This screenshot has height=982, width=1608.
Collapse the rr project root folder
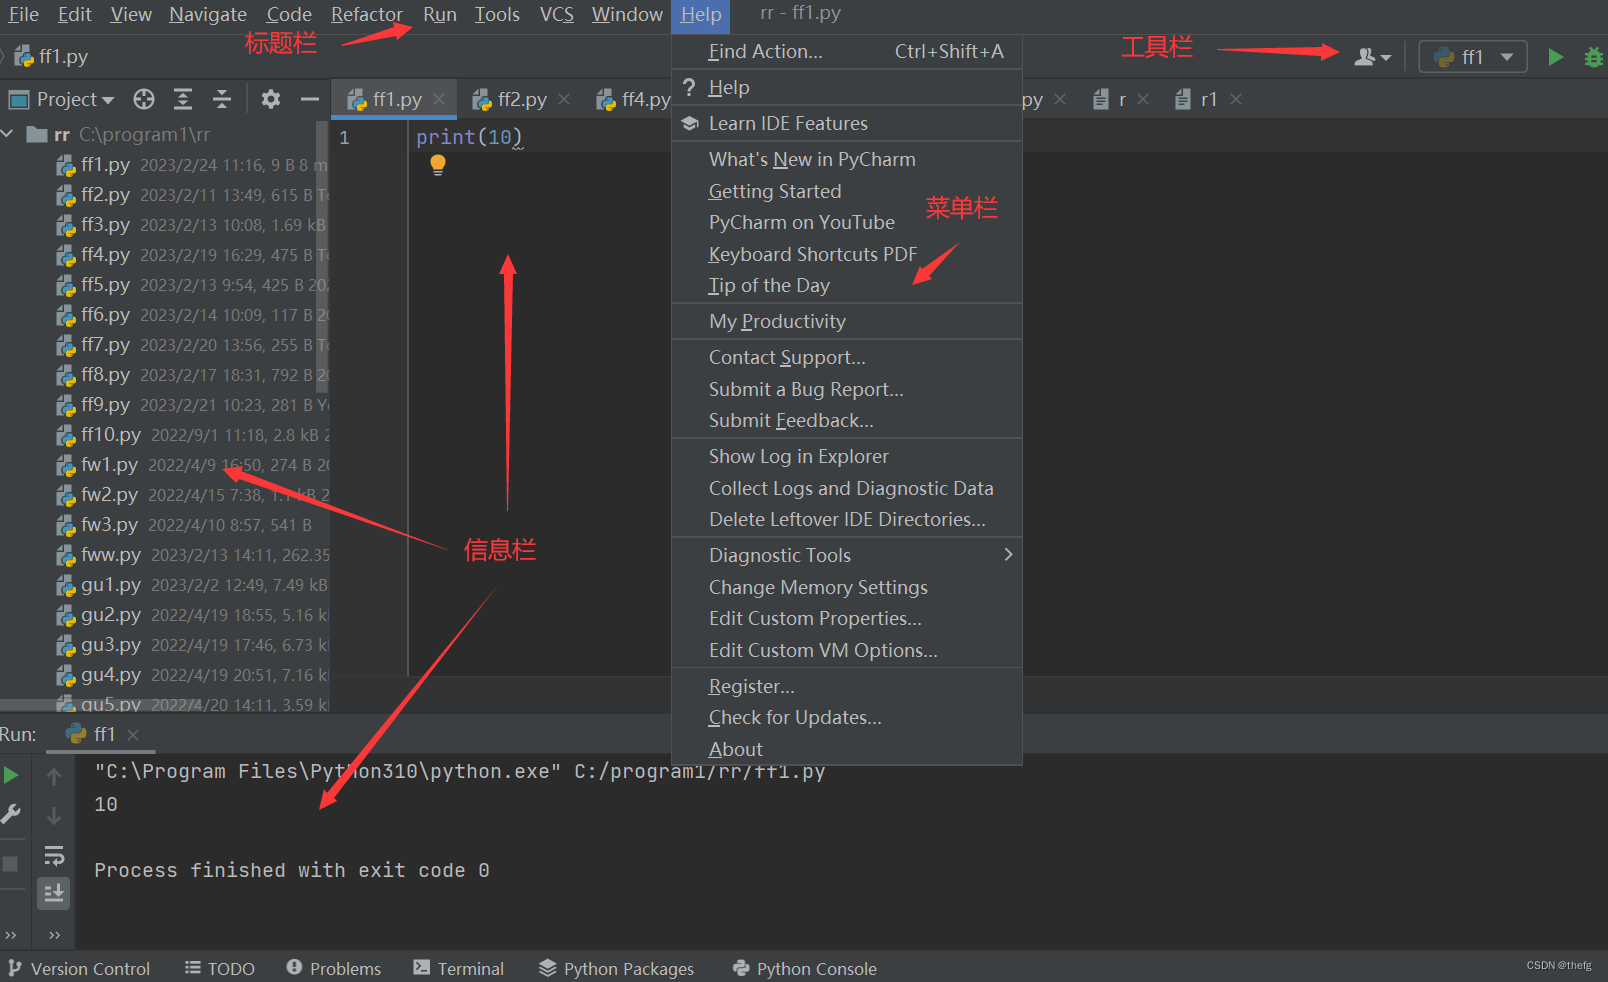click(x=8, y=134)
